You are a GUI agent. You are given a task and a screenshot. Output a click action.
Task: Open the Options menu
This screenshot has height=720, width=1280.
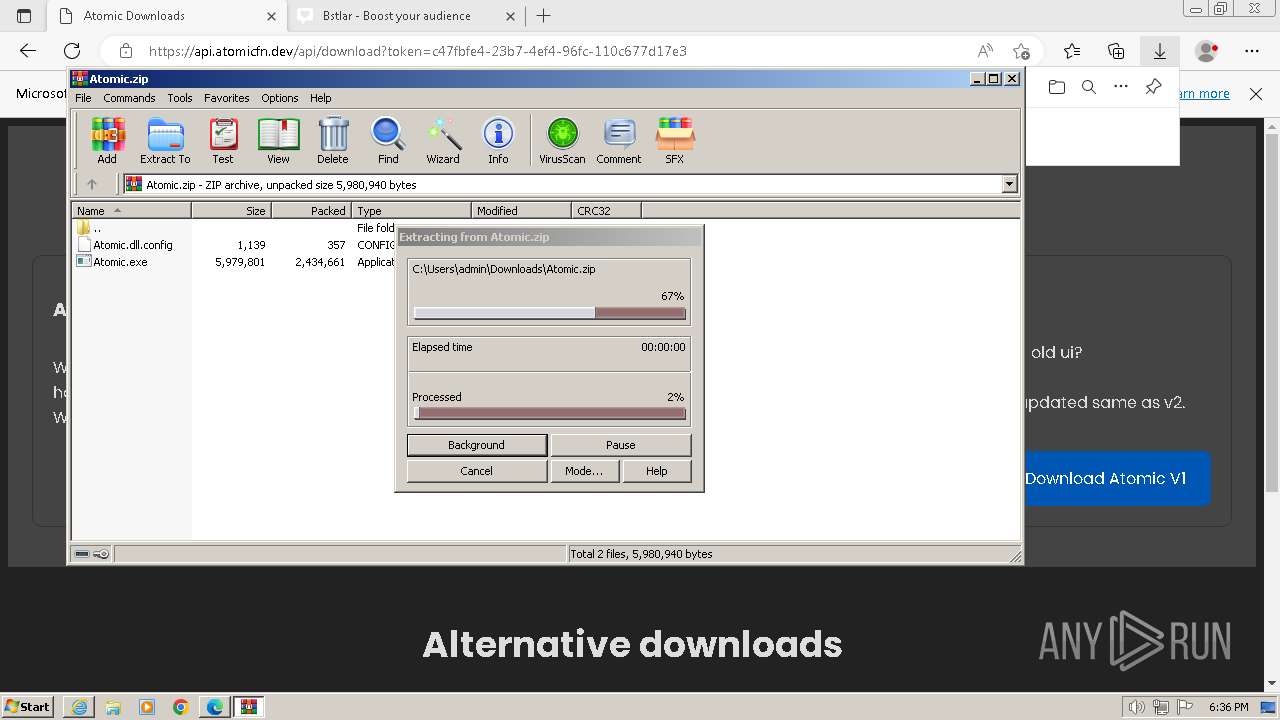[280, 98]
